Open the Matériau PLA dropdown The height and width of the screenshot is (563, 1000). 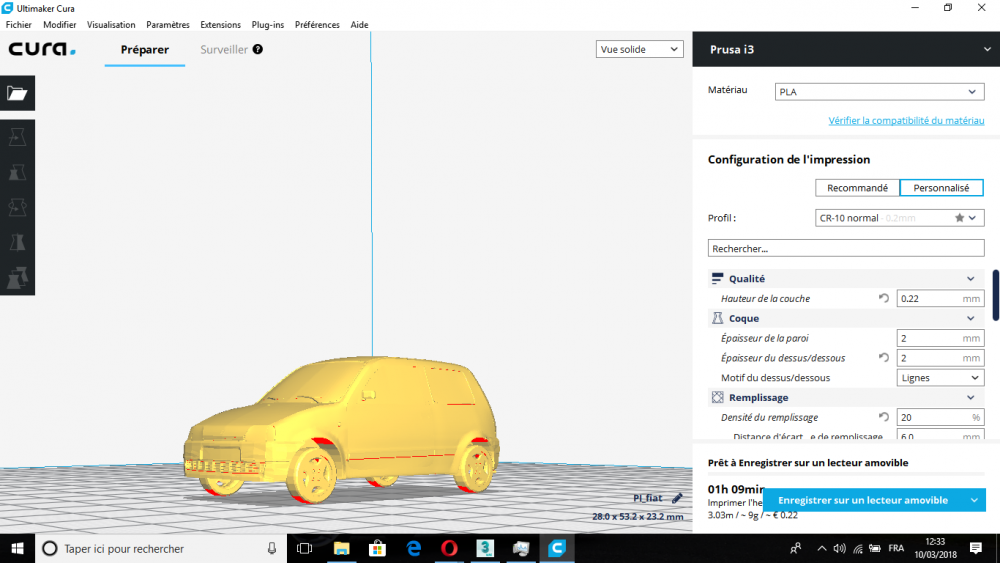click(879, 92)
